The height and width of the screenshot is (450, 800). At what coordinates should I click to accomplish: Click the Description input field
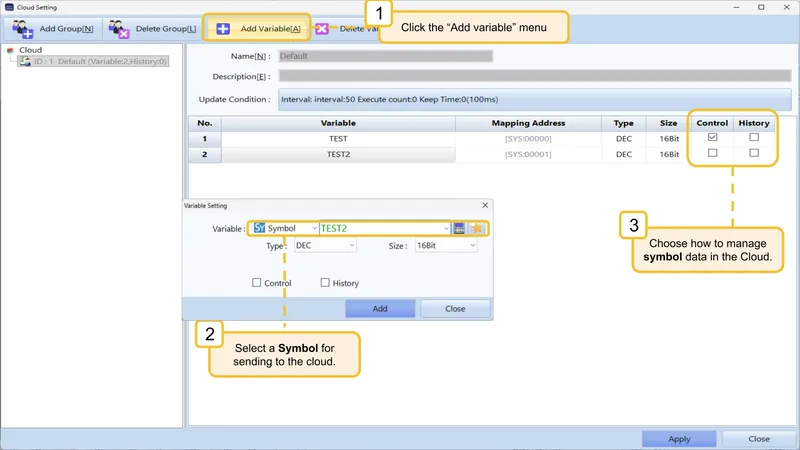pyautogui.click(x=535, y=76)
